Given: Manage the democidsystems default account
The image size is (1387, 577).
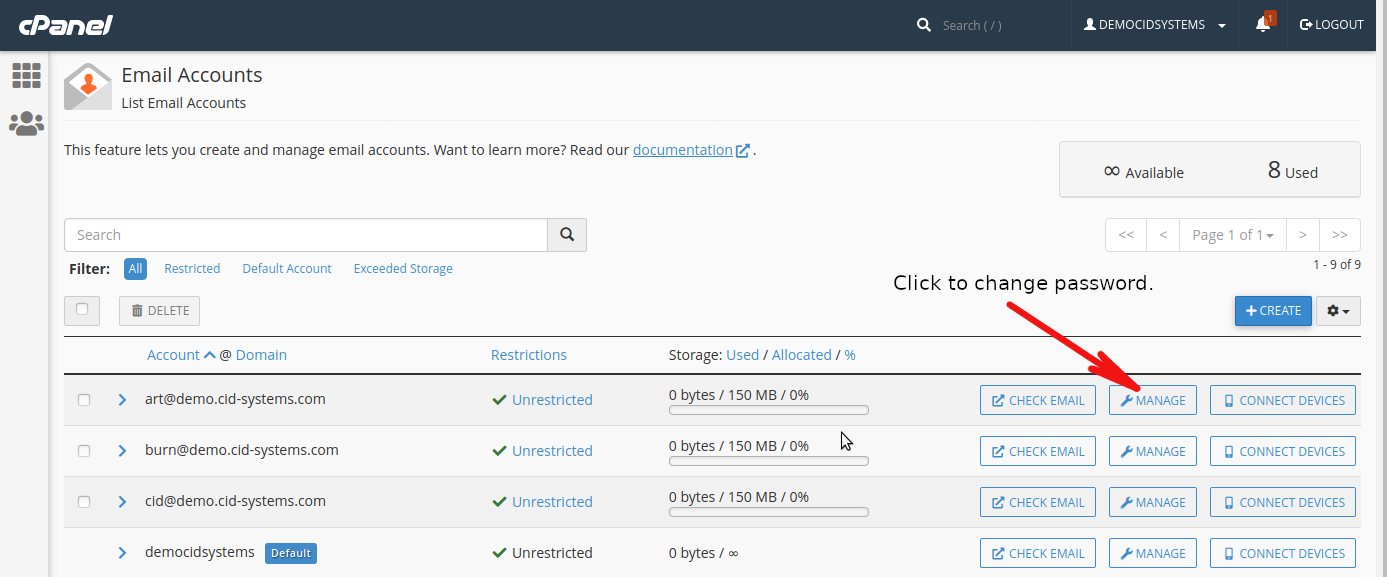Looking at the screenshot, I should click(1153, 553).
